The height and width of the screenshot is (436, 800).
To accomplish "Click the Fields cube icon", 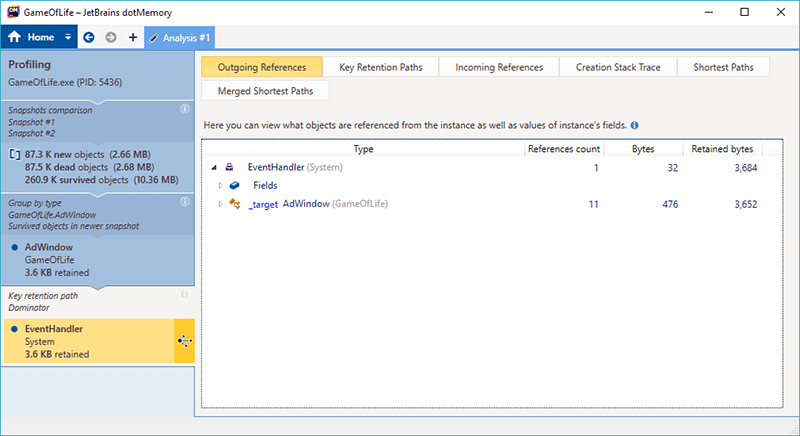I will pos(234,185).
